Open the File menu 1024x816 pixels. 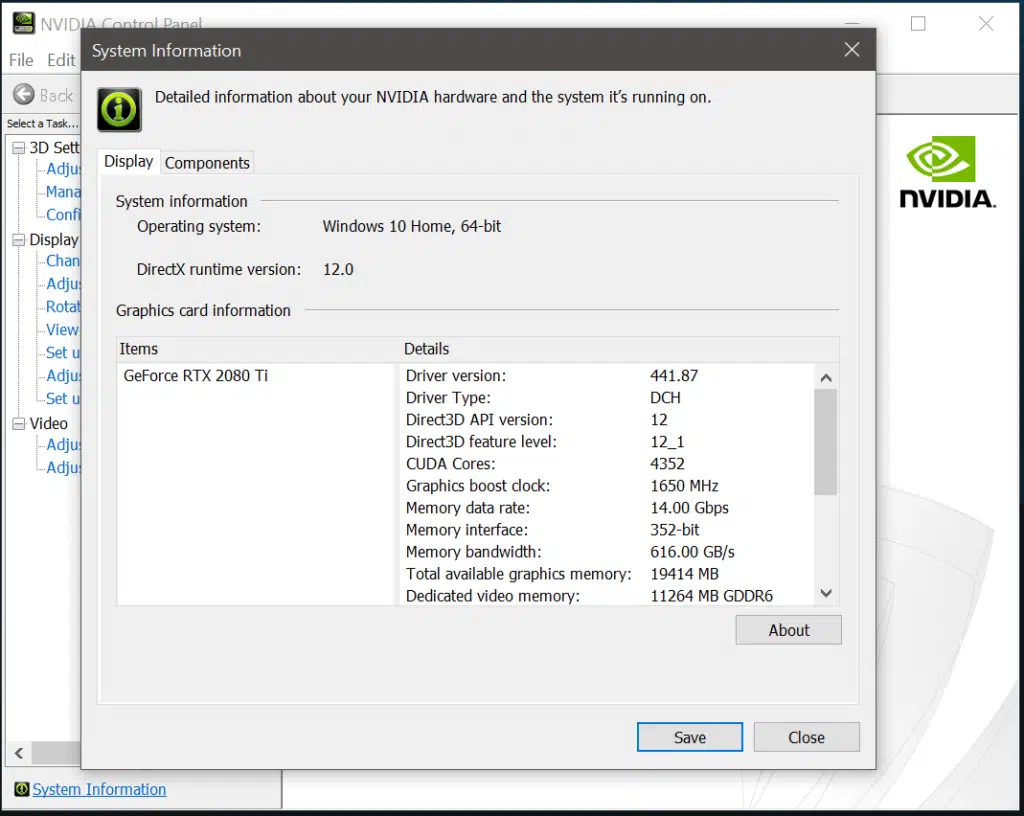pos(20,60)
